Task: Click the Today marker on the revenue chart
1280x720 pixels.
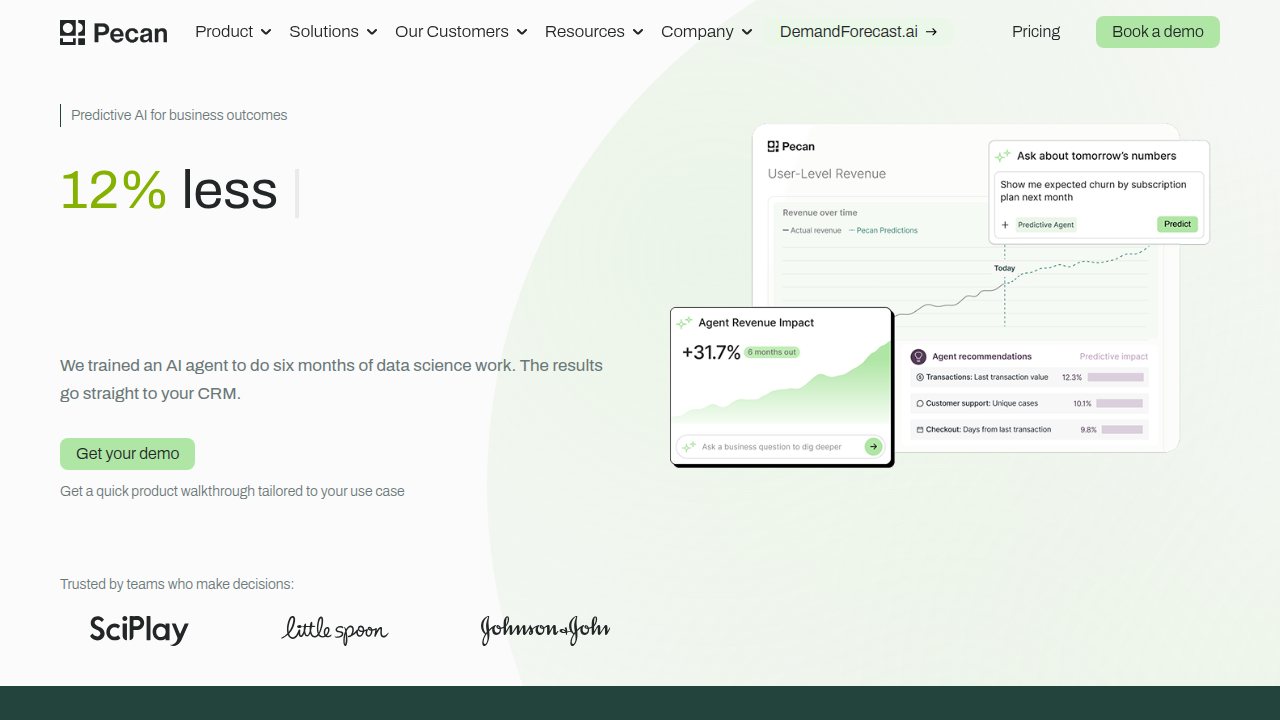Action: 1004,268
